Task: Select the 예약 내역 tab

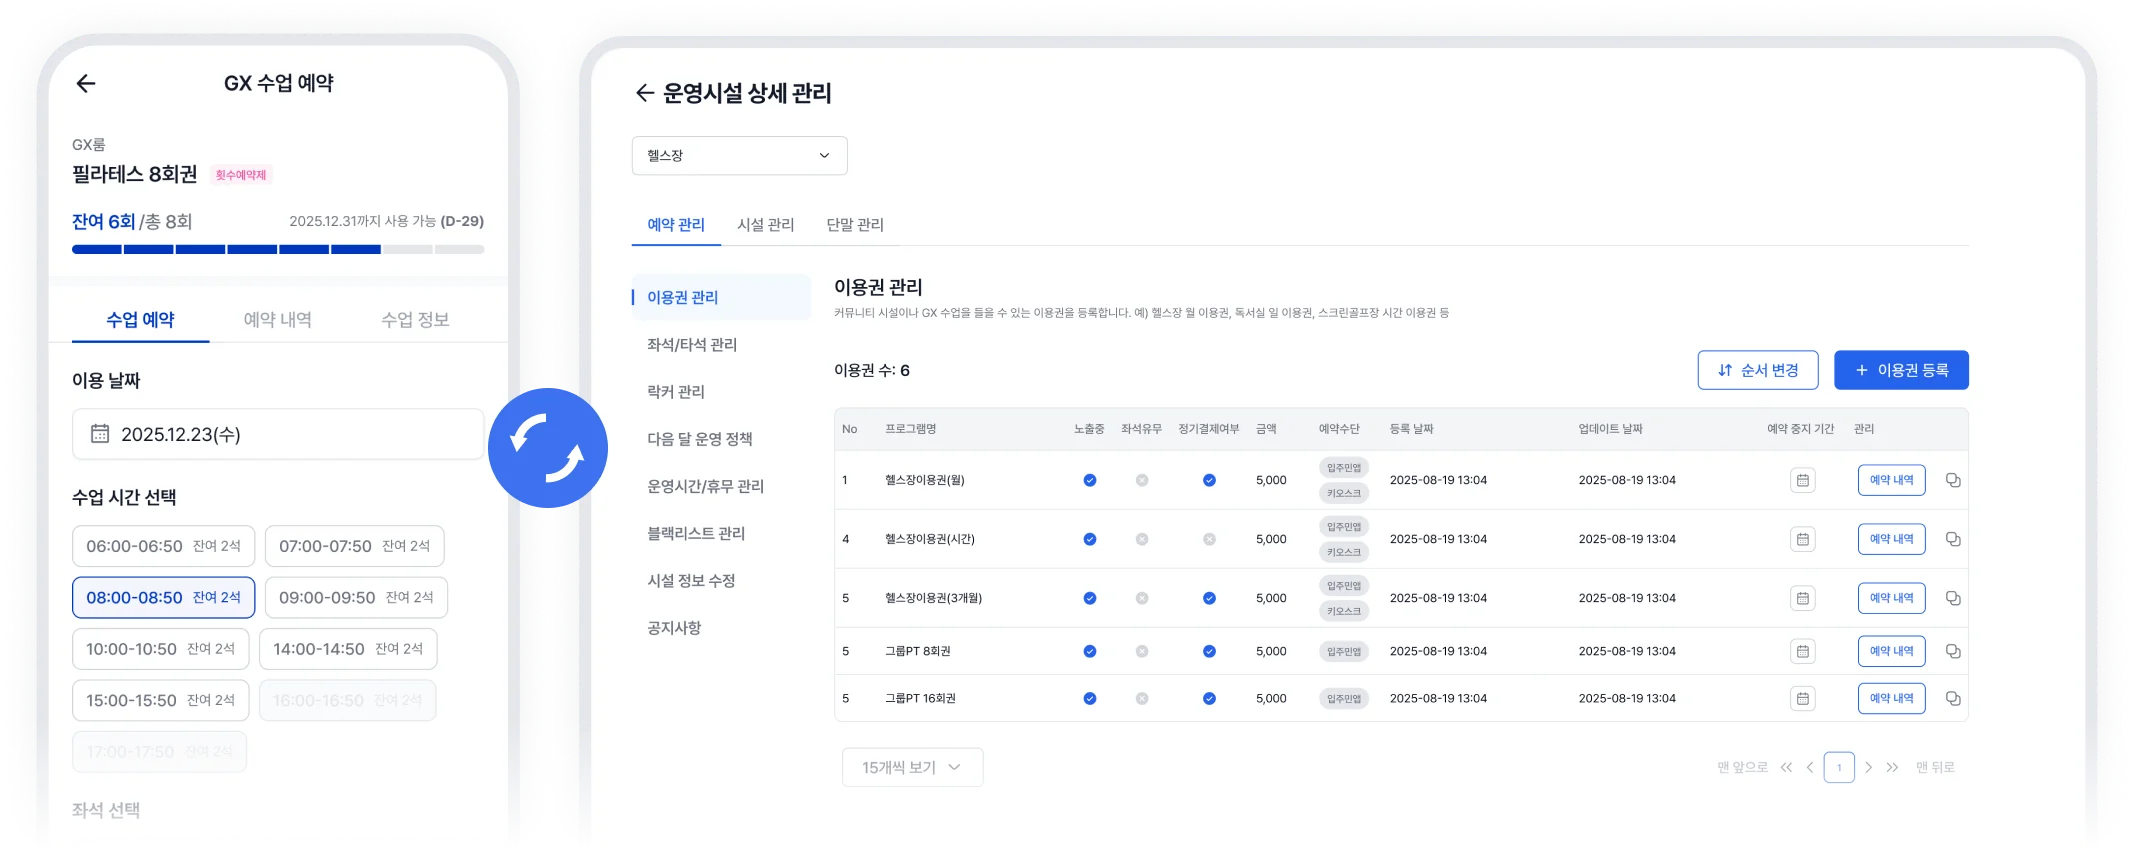Action: [x=278, y=319]
